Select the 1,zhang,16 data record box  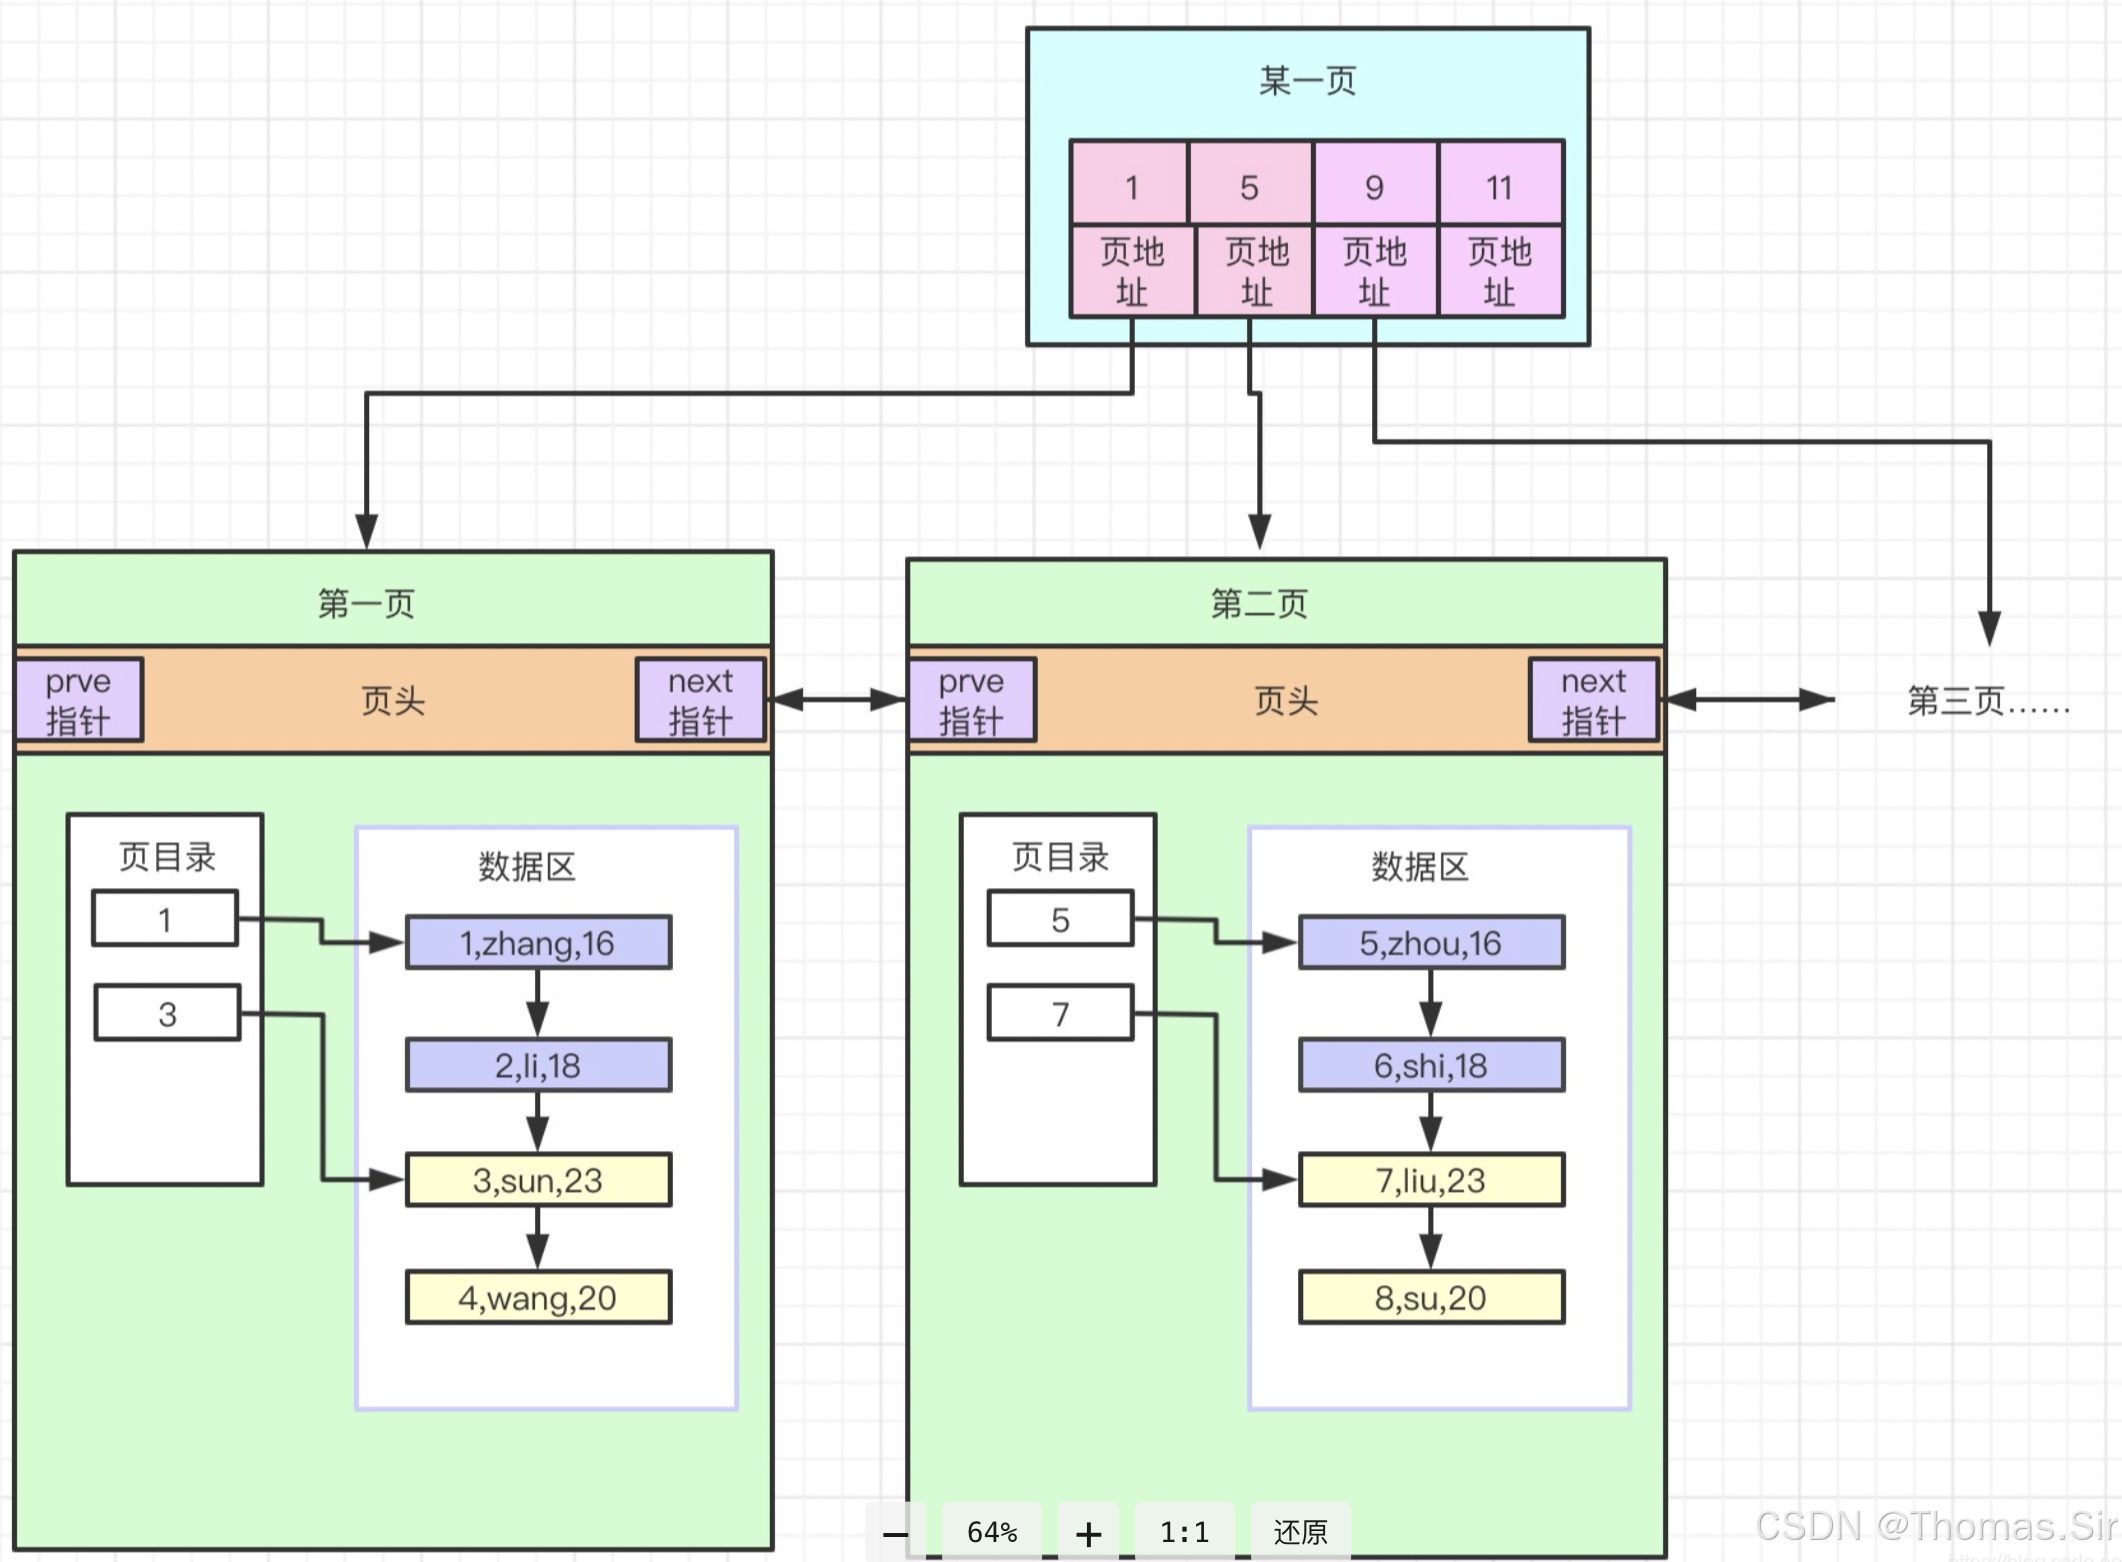[x=538, y=943]
